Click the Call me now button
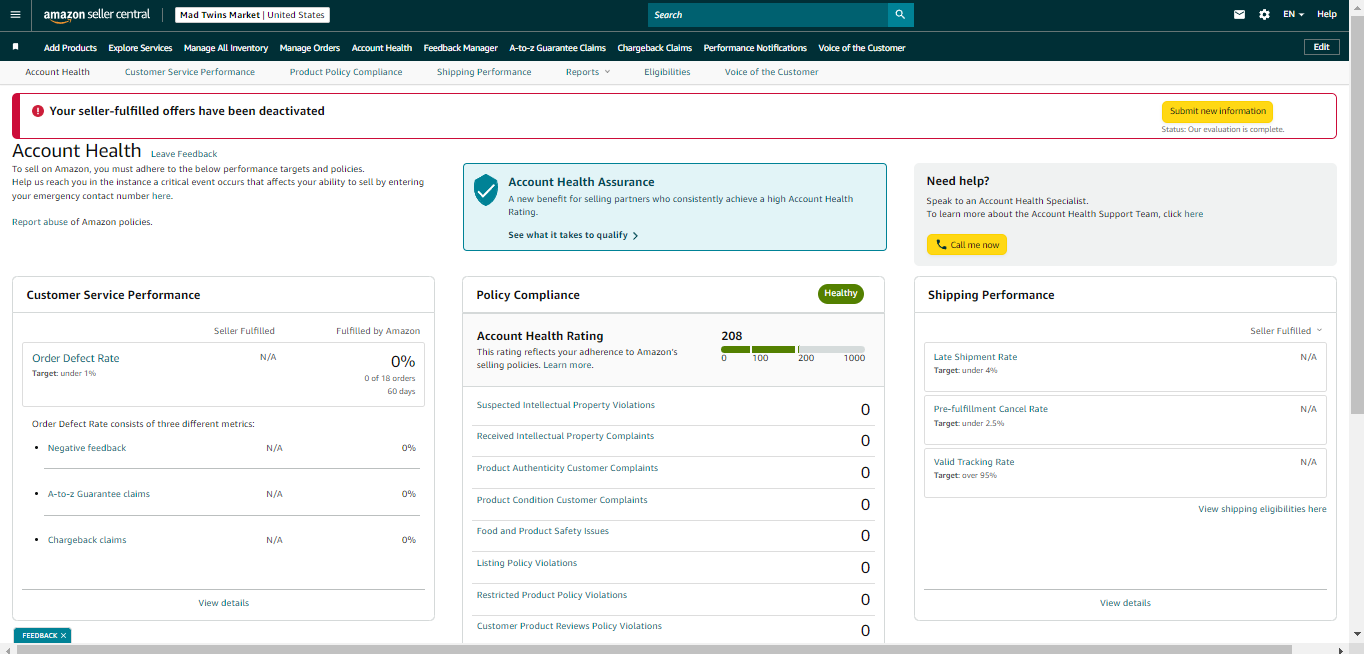The height and width of the screenshot is (654, 1364). click(967, 245)
